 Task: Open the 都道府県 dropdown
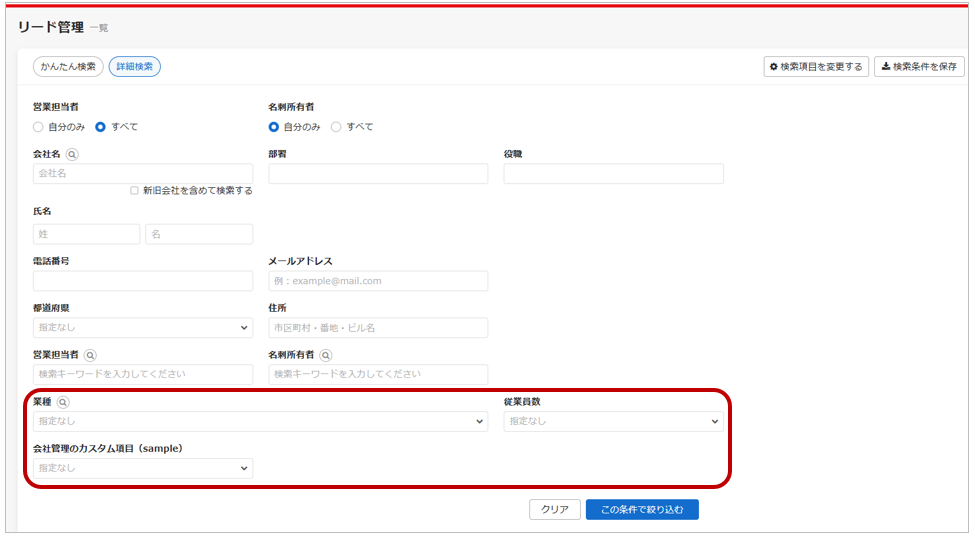click(x=143, y=328)
